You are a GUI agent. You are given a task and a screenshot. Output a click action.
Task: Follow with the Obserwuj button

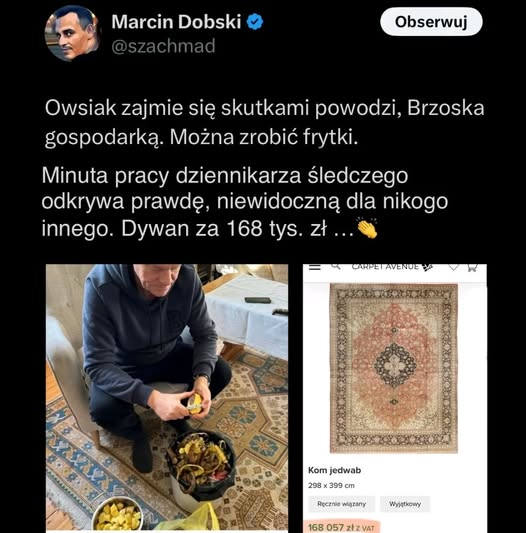431,22
